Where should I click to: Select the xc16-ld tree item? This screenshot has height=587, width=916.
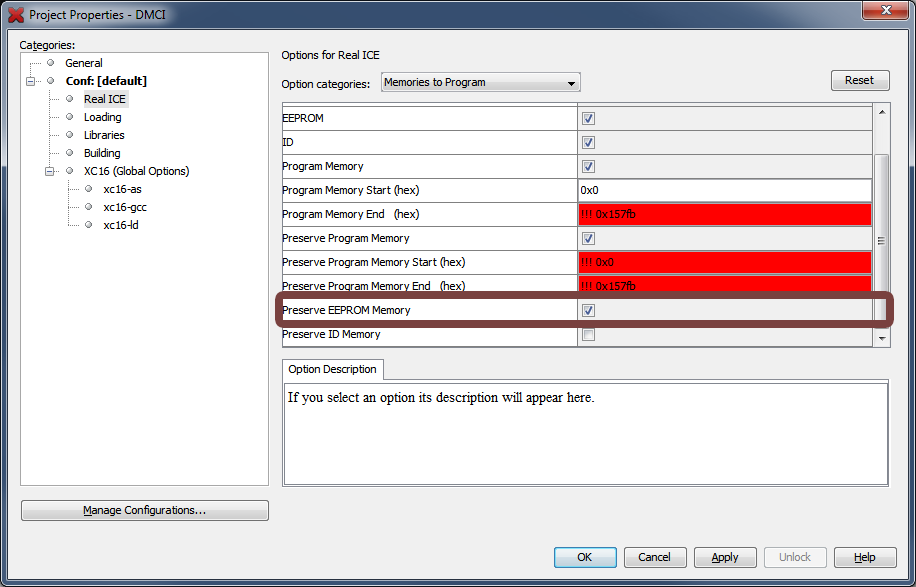(121, 225)
